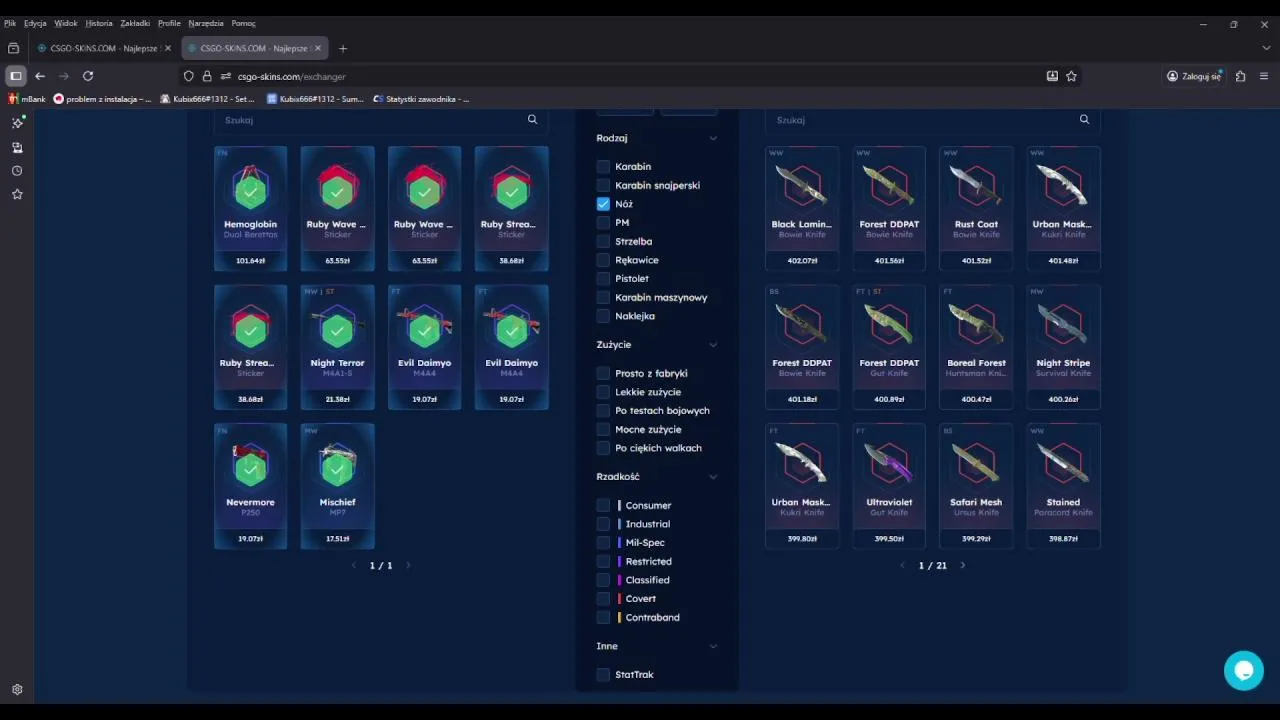Select the Stained Paracord Knife card
The height and width of the screenshot is (720, 1280).
pos(1063,486)
